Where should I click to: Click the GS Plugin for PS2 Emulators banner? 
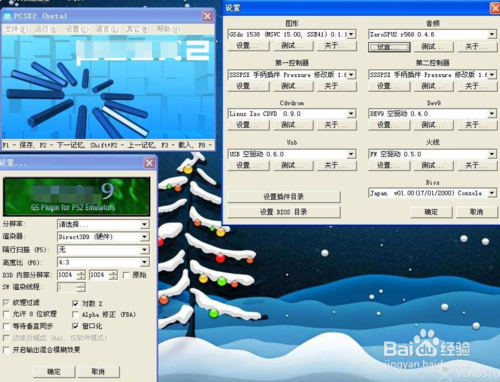click(76, 197)
